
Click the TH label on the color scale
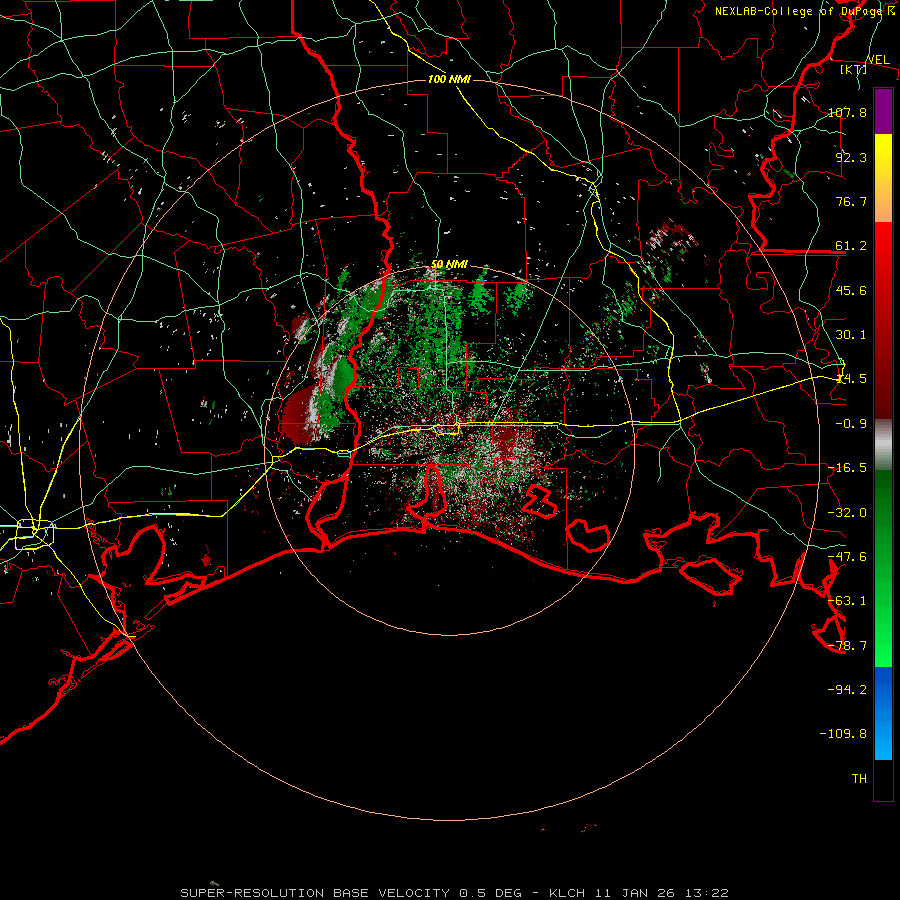[859, 779]
